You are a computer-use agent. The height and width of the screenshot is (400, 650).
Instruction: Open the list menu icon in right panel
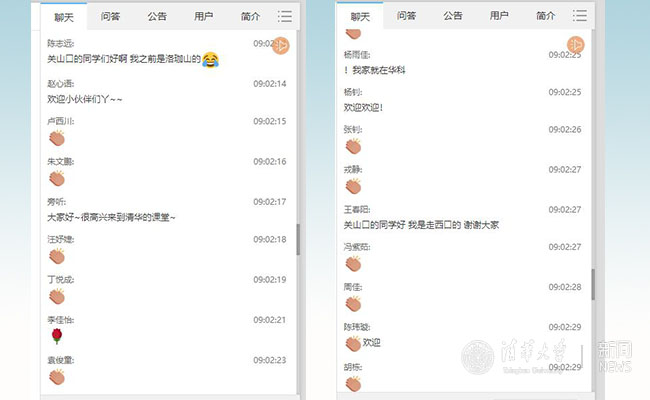click(x=580, y=16)
